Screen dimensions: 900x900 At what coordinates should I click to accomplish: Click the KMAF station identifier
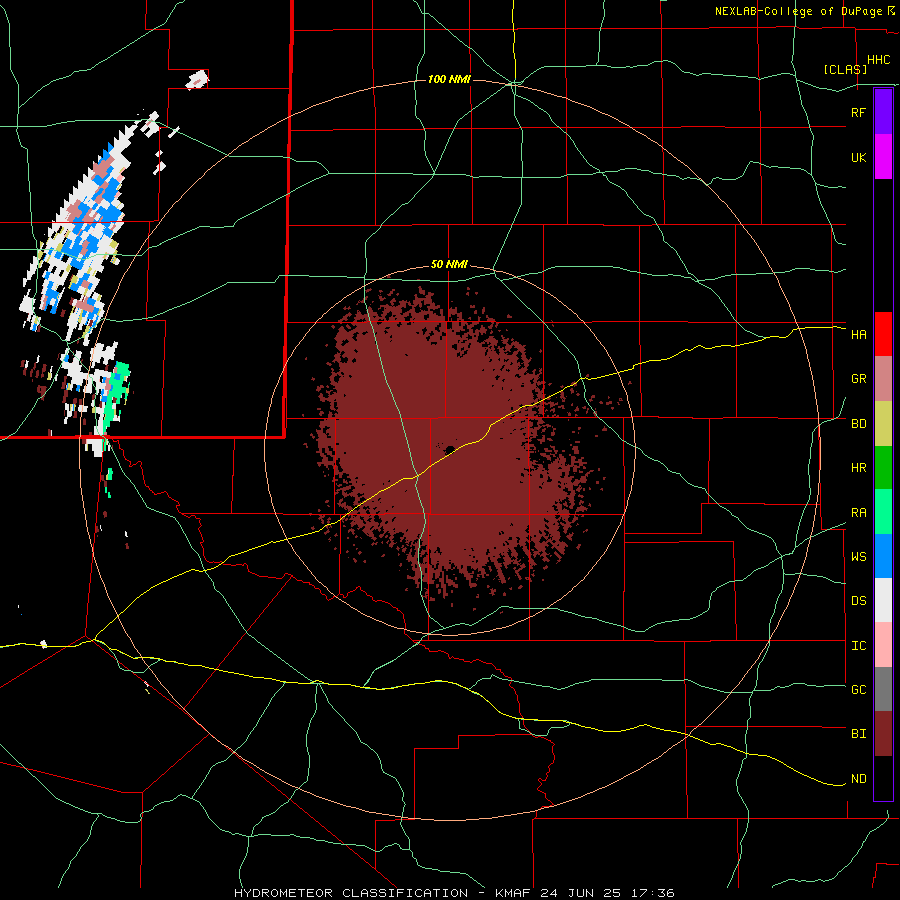pos(514,893)
